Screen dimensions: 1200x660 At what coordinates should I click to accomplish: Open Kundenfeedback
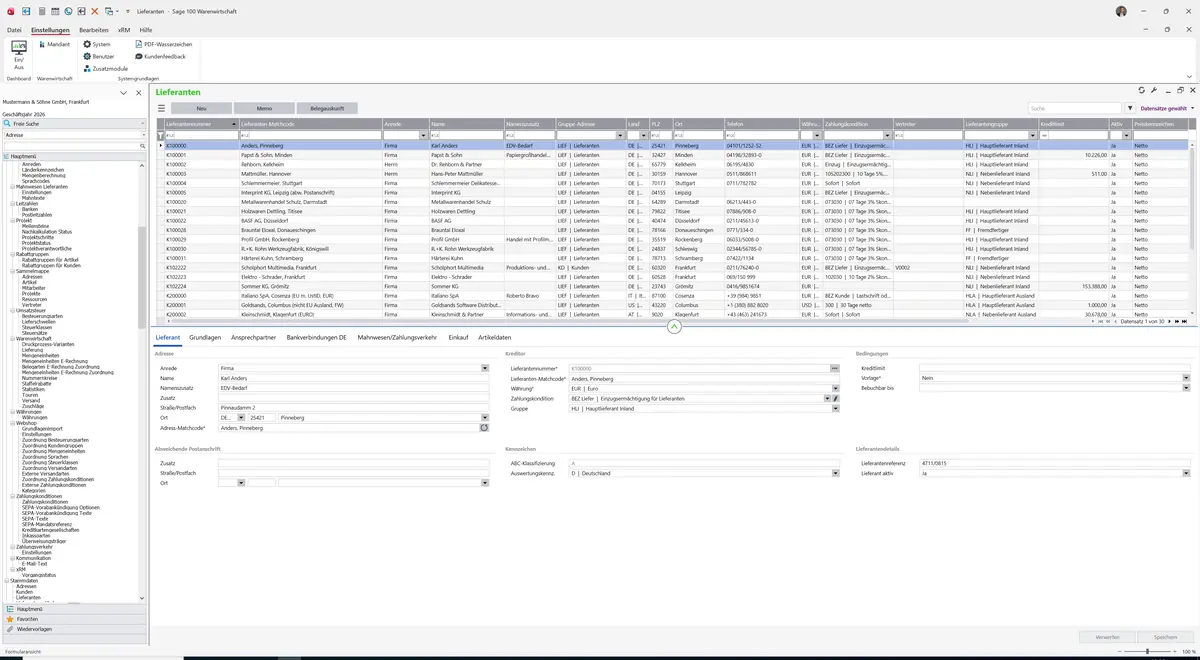click(x=160, y=57)
